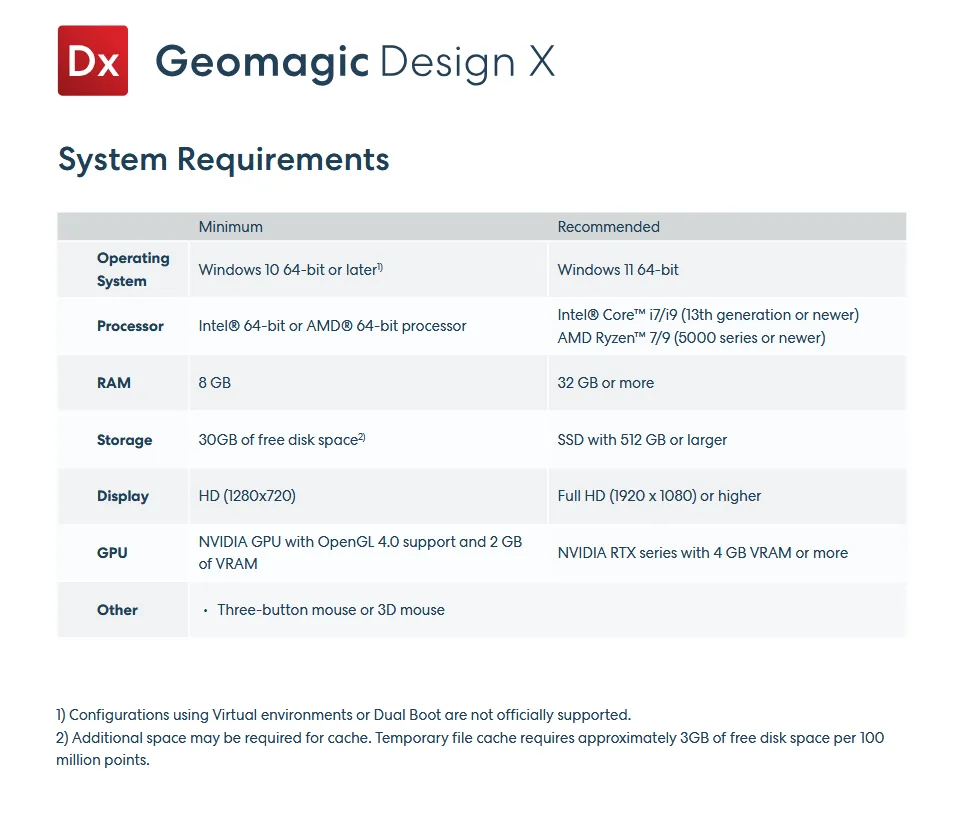
Task: Click footnote marker after Windows 10 64-bit or later
Action: 381,266
